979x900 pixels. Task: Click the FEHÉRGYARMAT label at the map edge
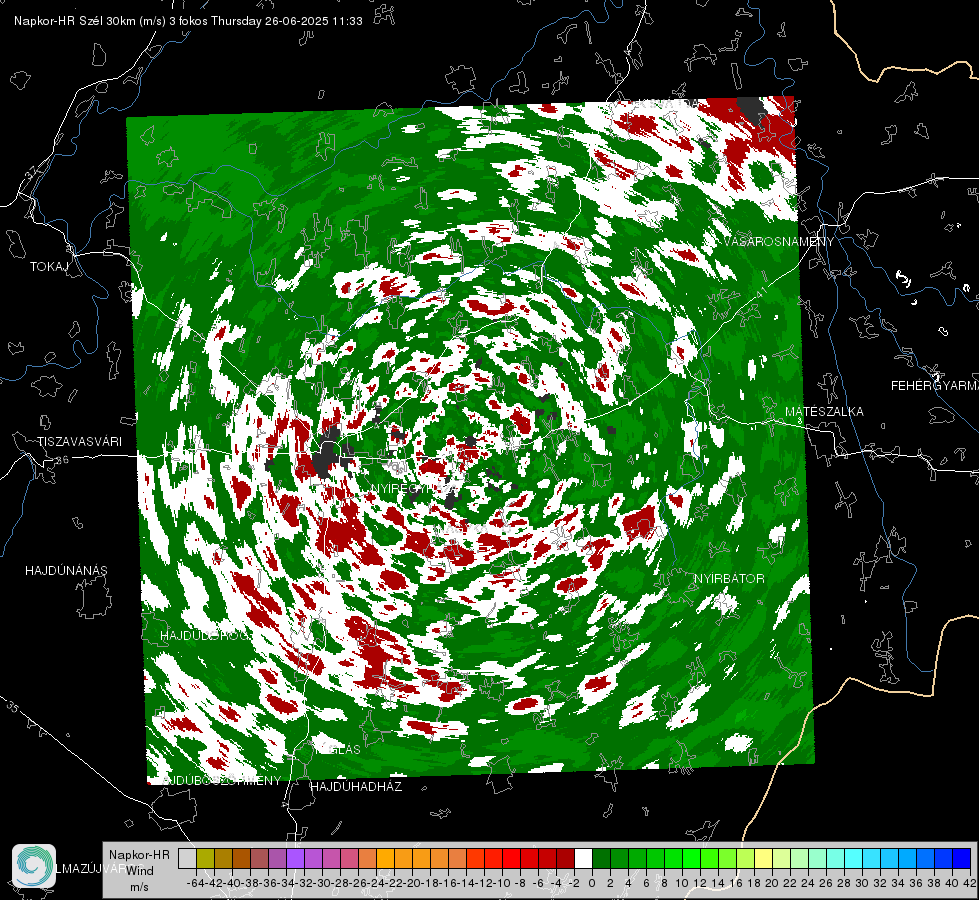[x=934, y=385]
